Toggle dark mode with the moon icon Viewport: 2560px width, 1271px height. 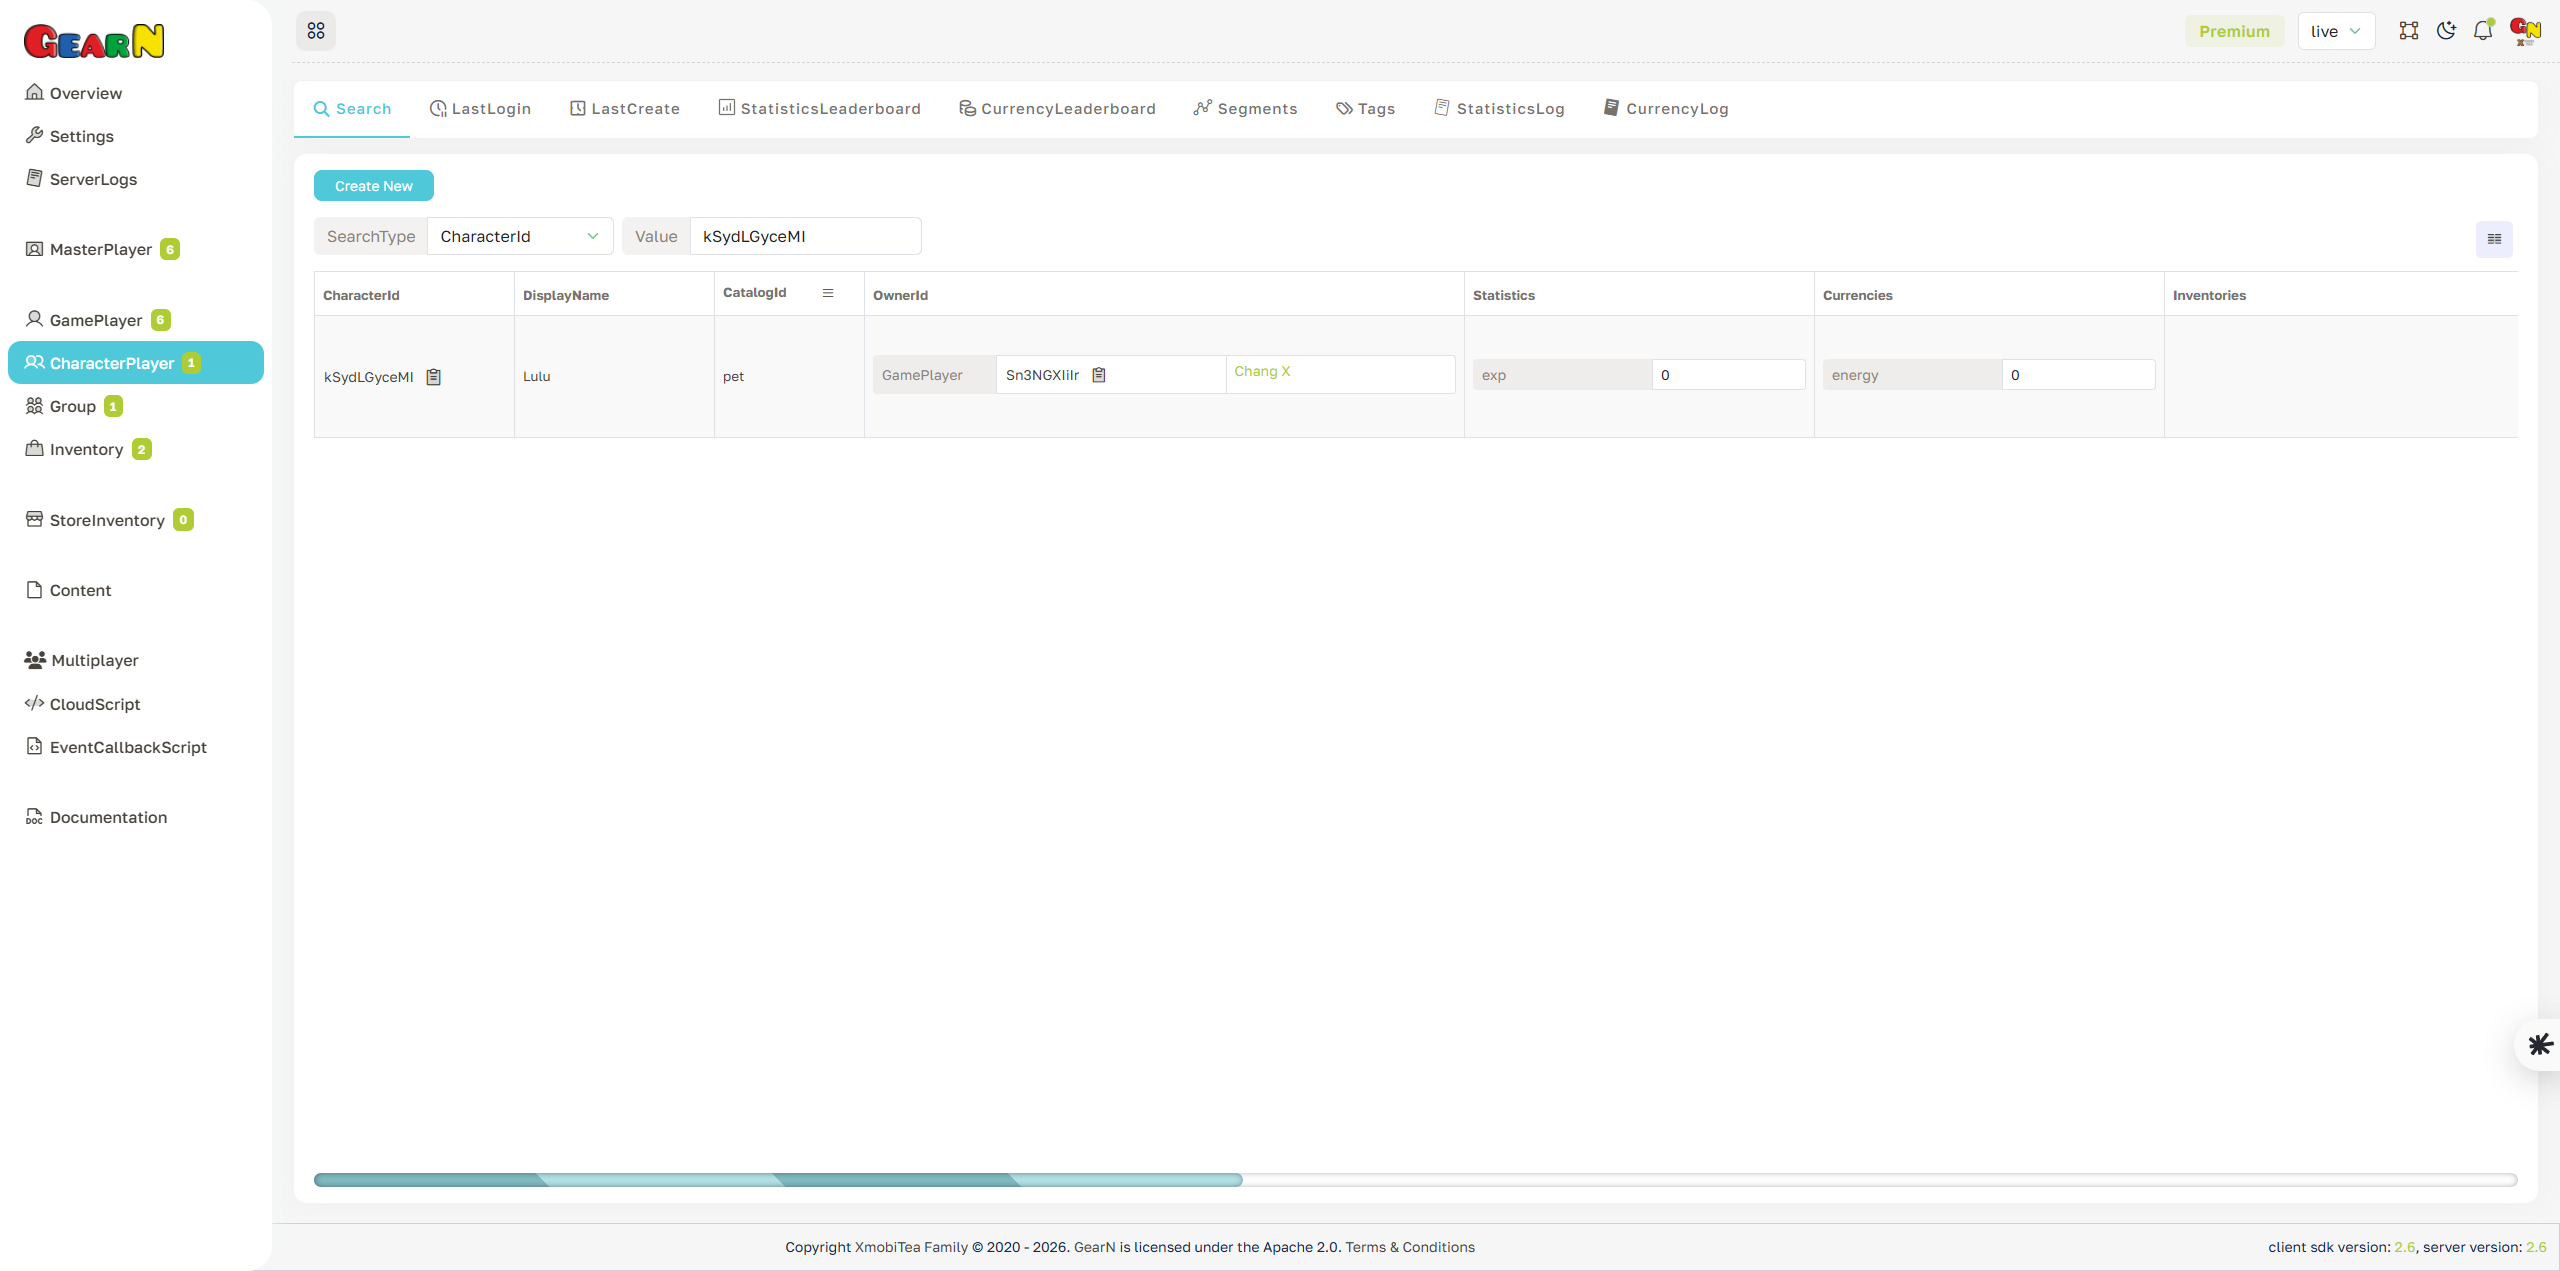pos(2446,30)
